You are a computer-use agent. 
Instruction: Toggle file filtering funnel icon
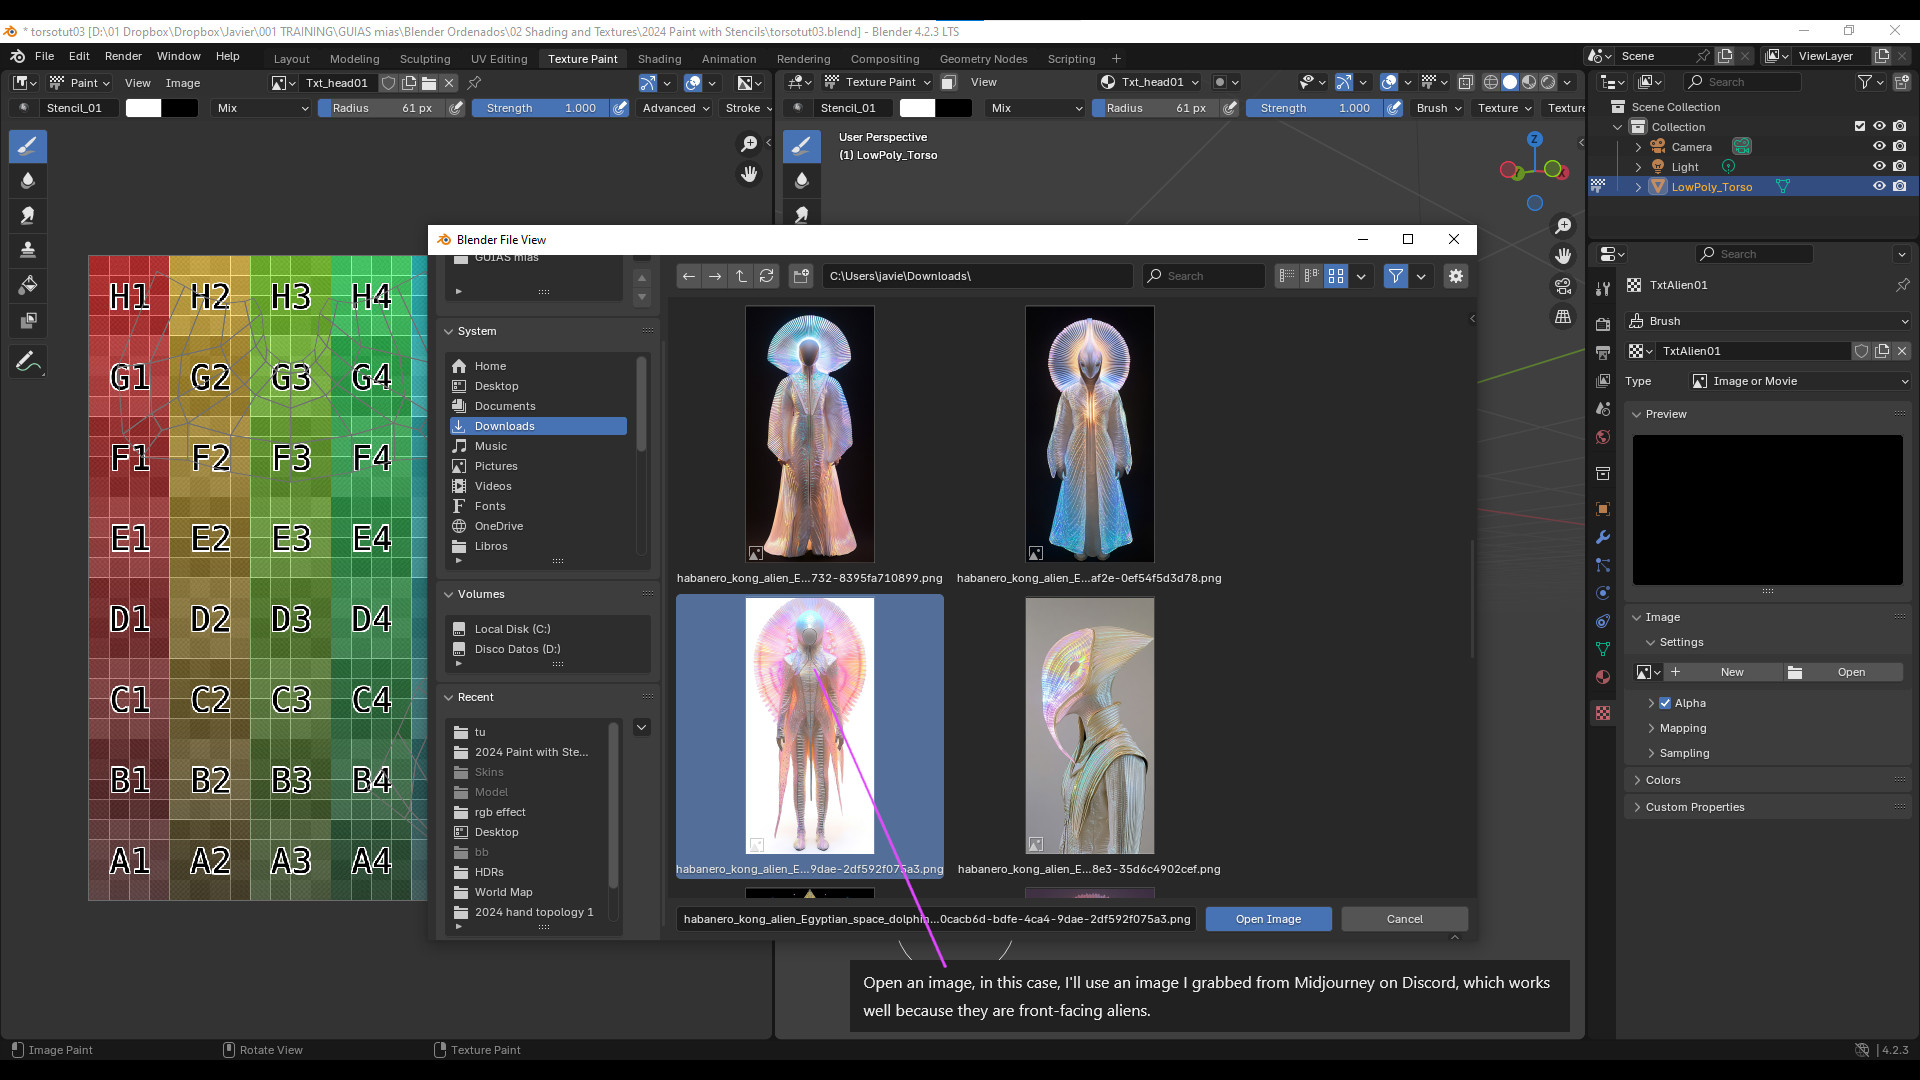[1396, 276]
